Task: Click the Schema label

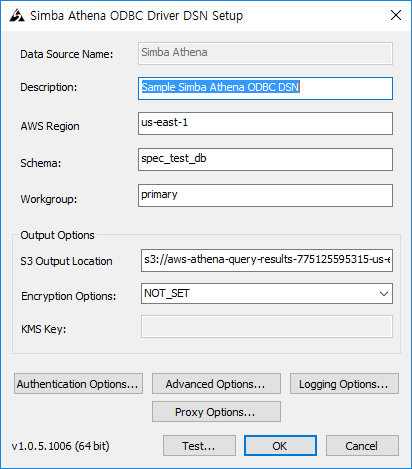Action: [x=41, y=163]
